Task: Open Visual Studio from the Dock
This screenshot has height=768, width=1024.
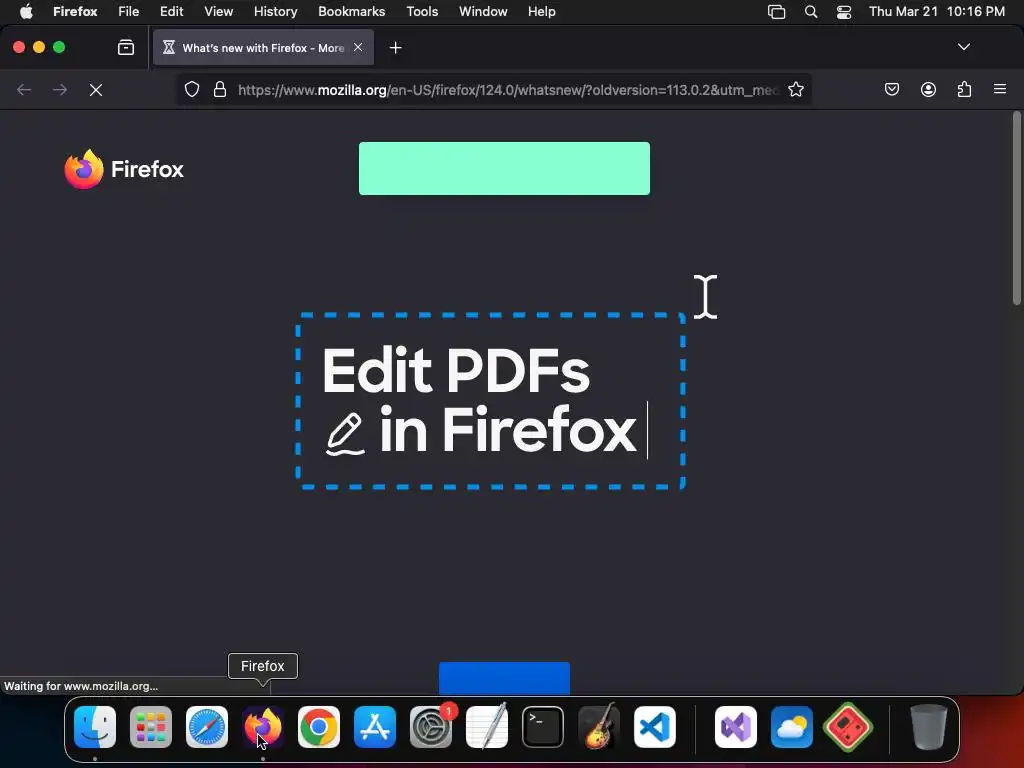Action: [736, 727]
